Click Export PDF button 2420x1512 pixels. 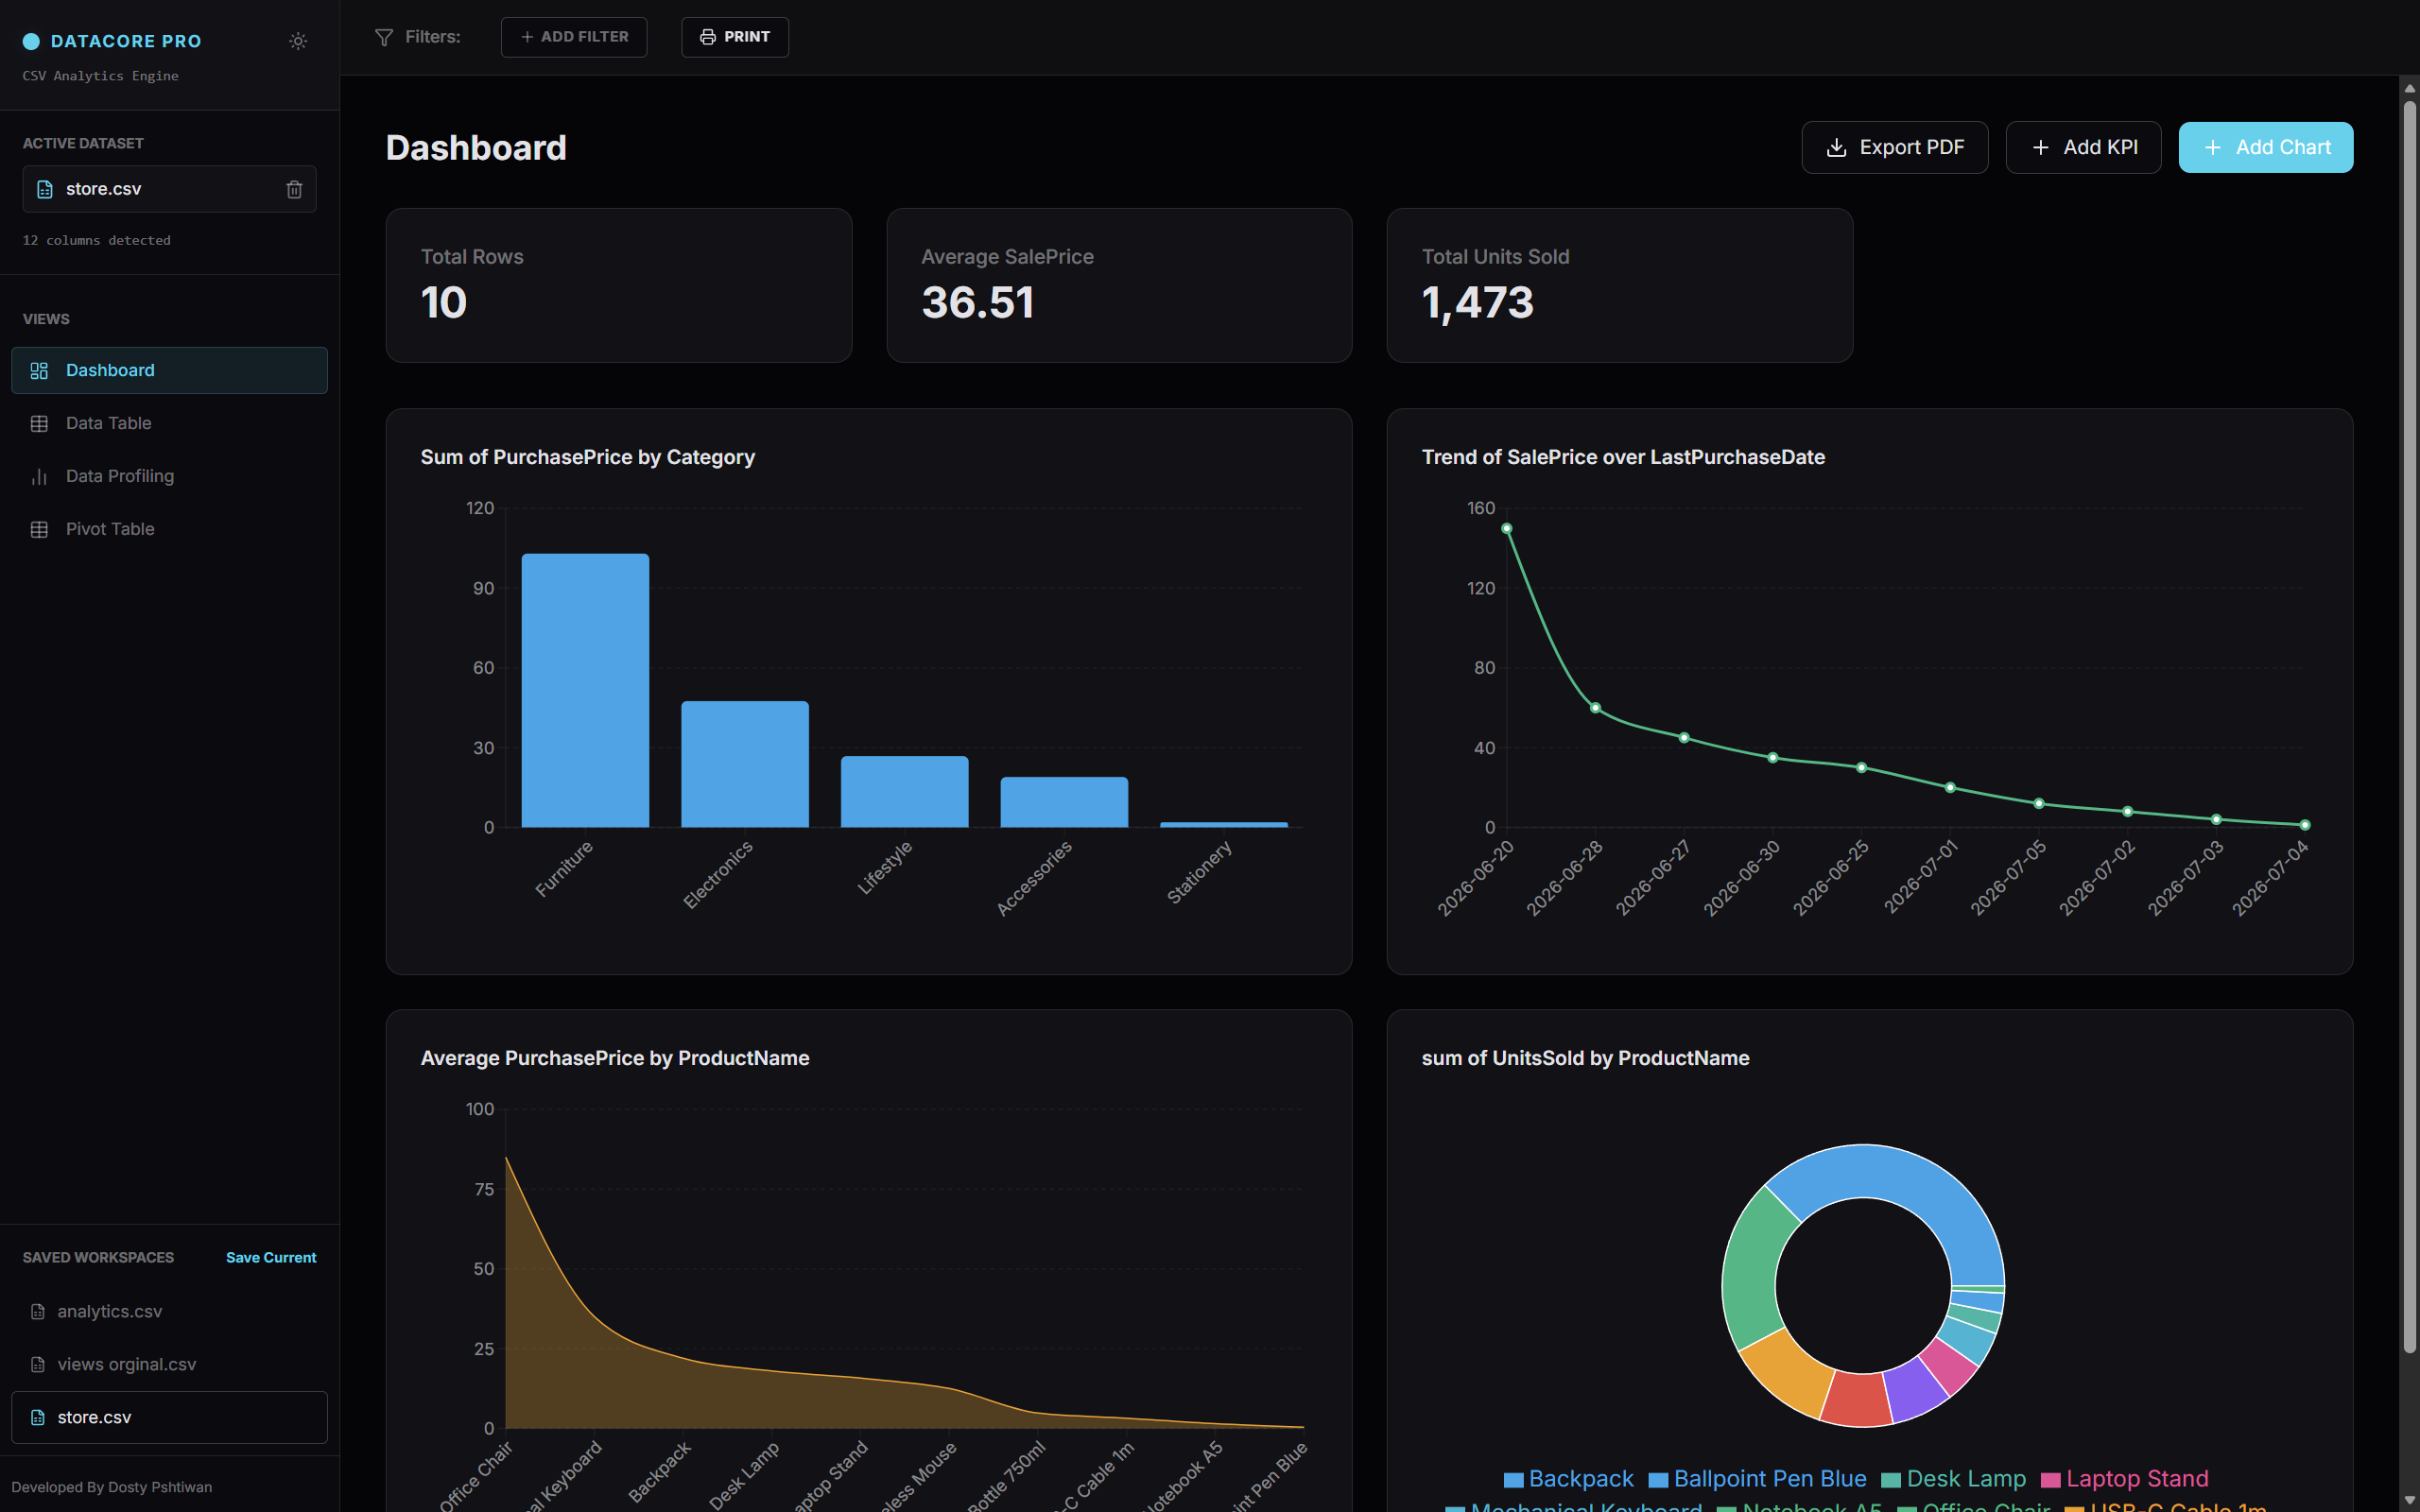pos(1895,147)
